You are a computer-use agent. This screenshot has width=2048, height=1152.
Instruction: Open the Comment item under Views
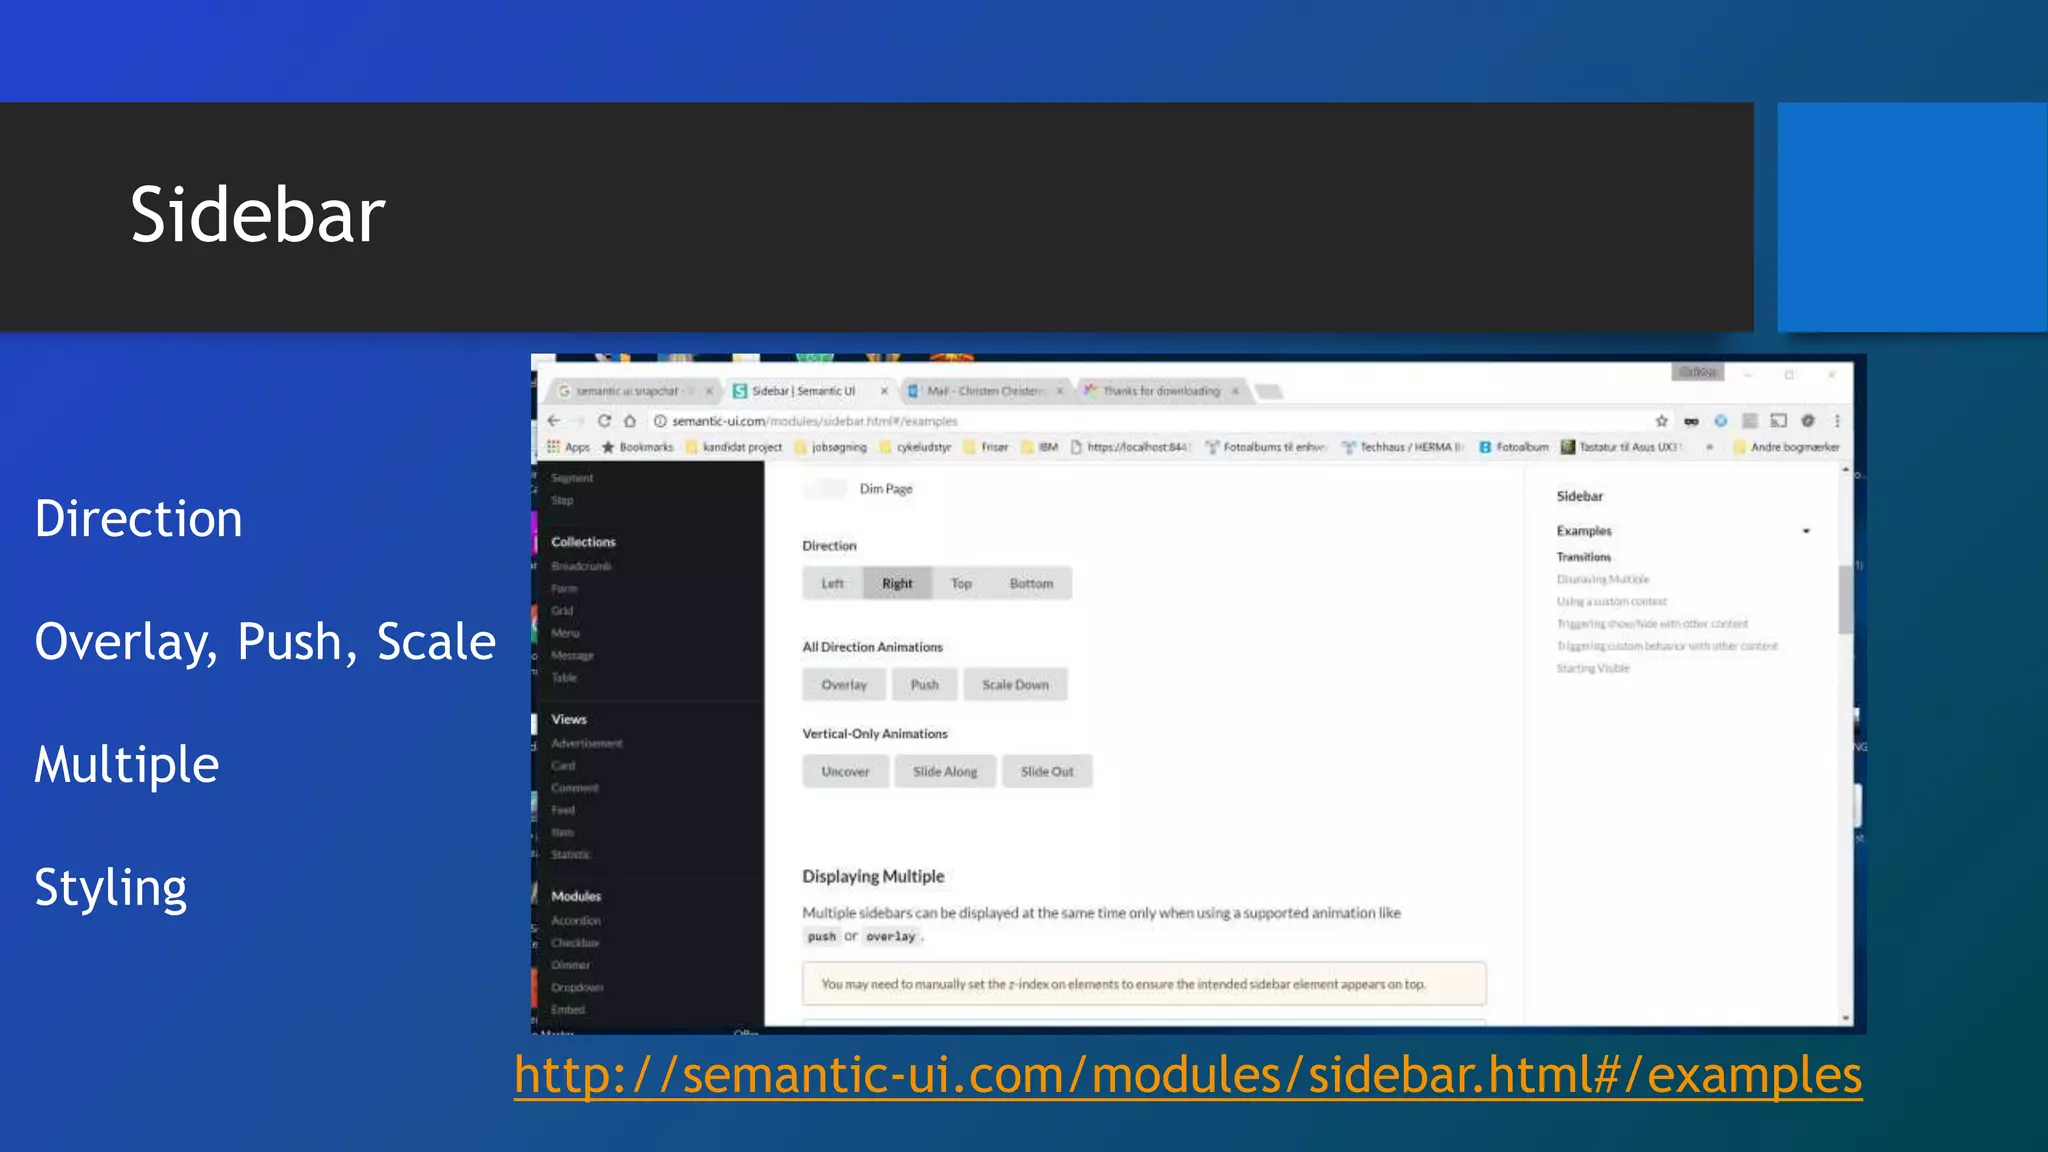pyautogui.click(x=575, y=788)
